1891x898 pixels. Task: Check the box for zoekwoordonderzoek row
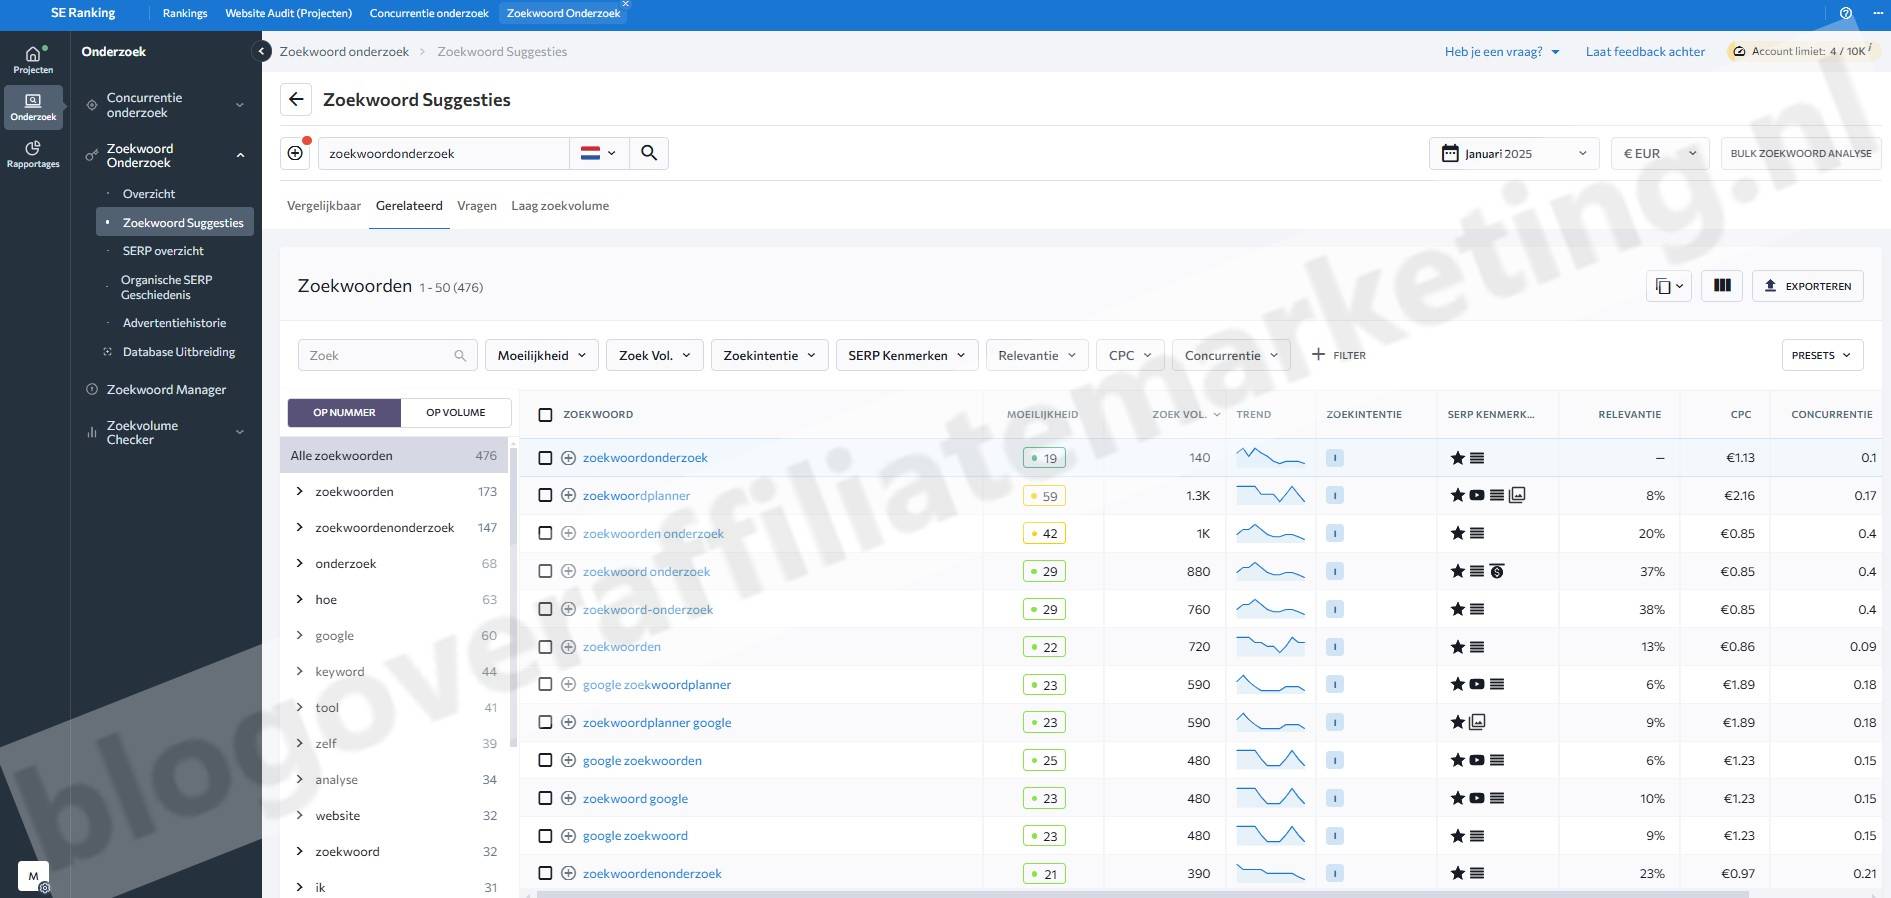coord(545,458)
